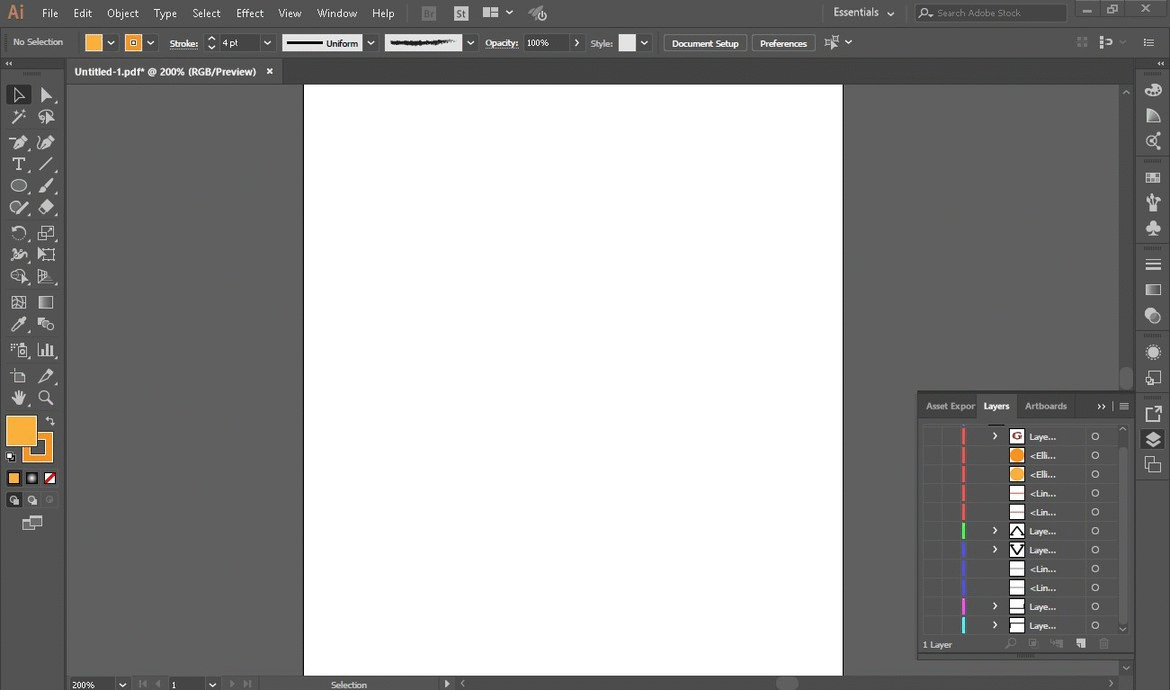Open the Stroke weight dropdown
This screenshot has width=1170, height=691.
(266, 42)
